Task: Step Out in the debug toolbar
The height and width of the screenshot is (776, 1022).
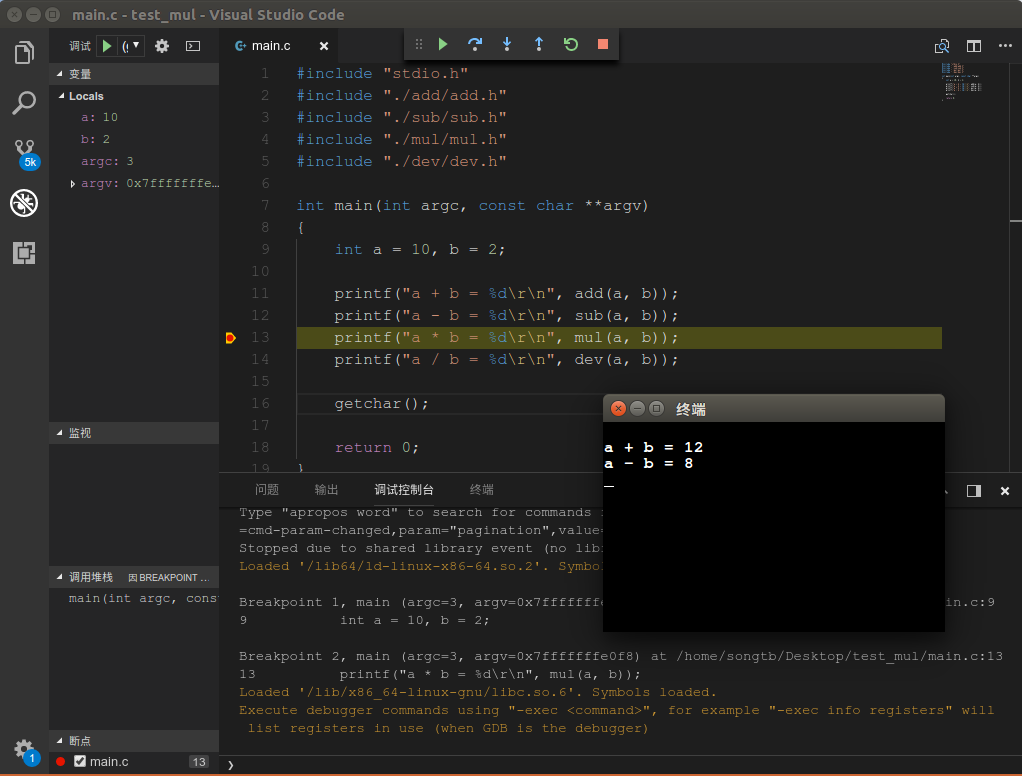Action: [x=538, y=44]
